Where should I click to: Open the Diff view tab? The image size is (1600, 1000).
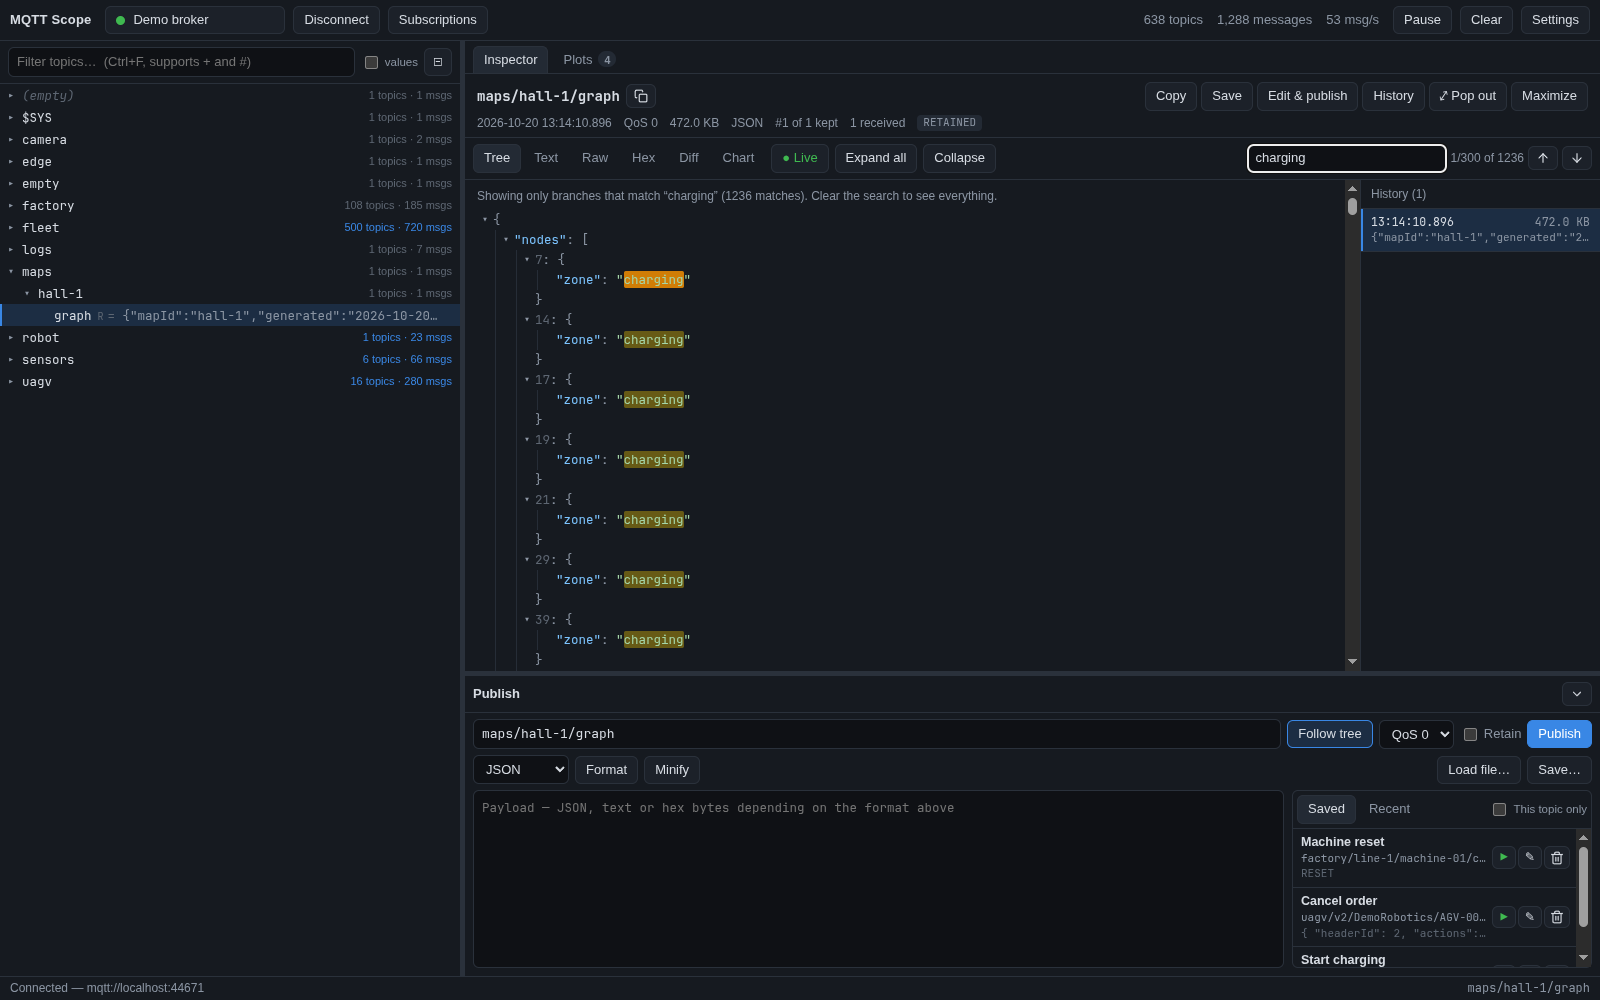click(689, 158)
